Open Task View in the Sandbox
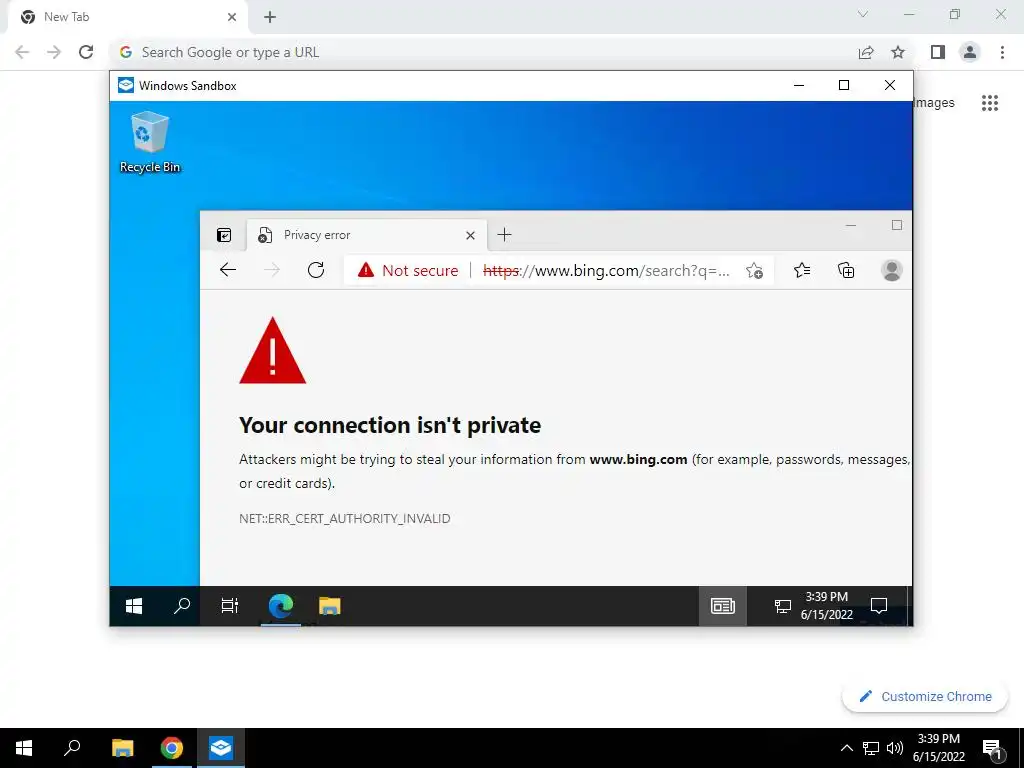This screenshot has width=1024, height=768. 229,606
